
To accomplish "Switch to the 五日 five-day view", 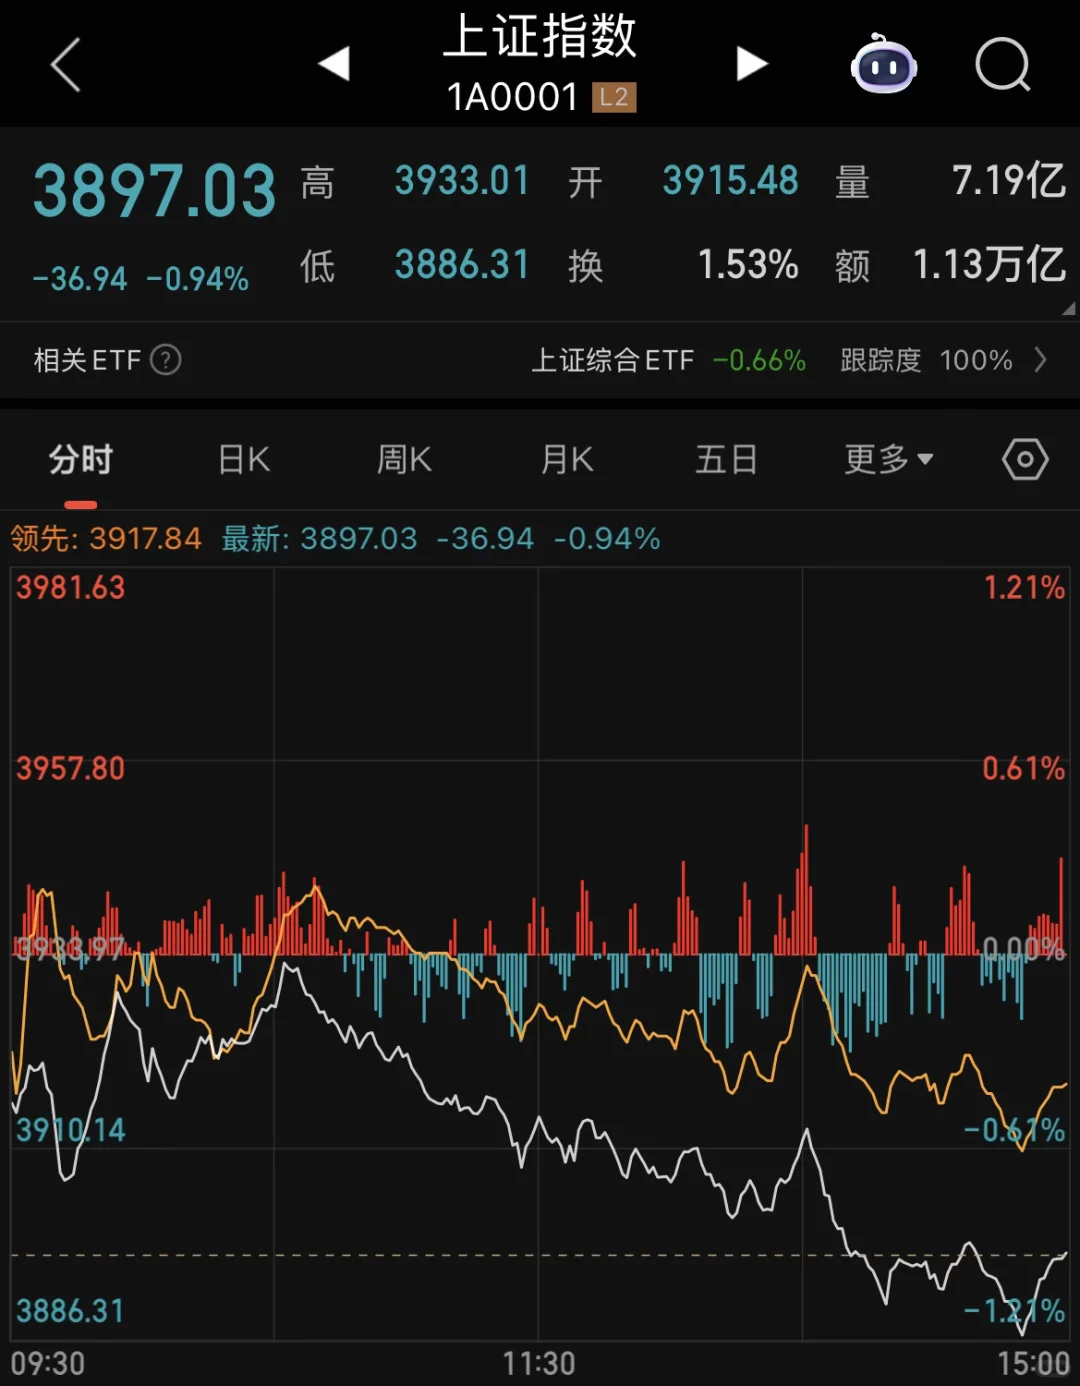I will click(726, 459).
